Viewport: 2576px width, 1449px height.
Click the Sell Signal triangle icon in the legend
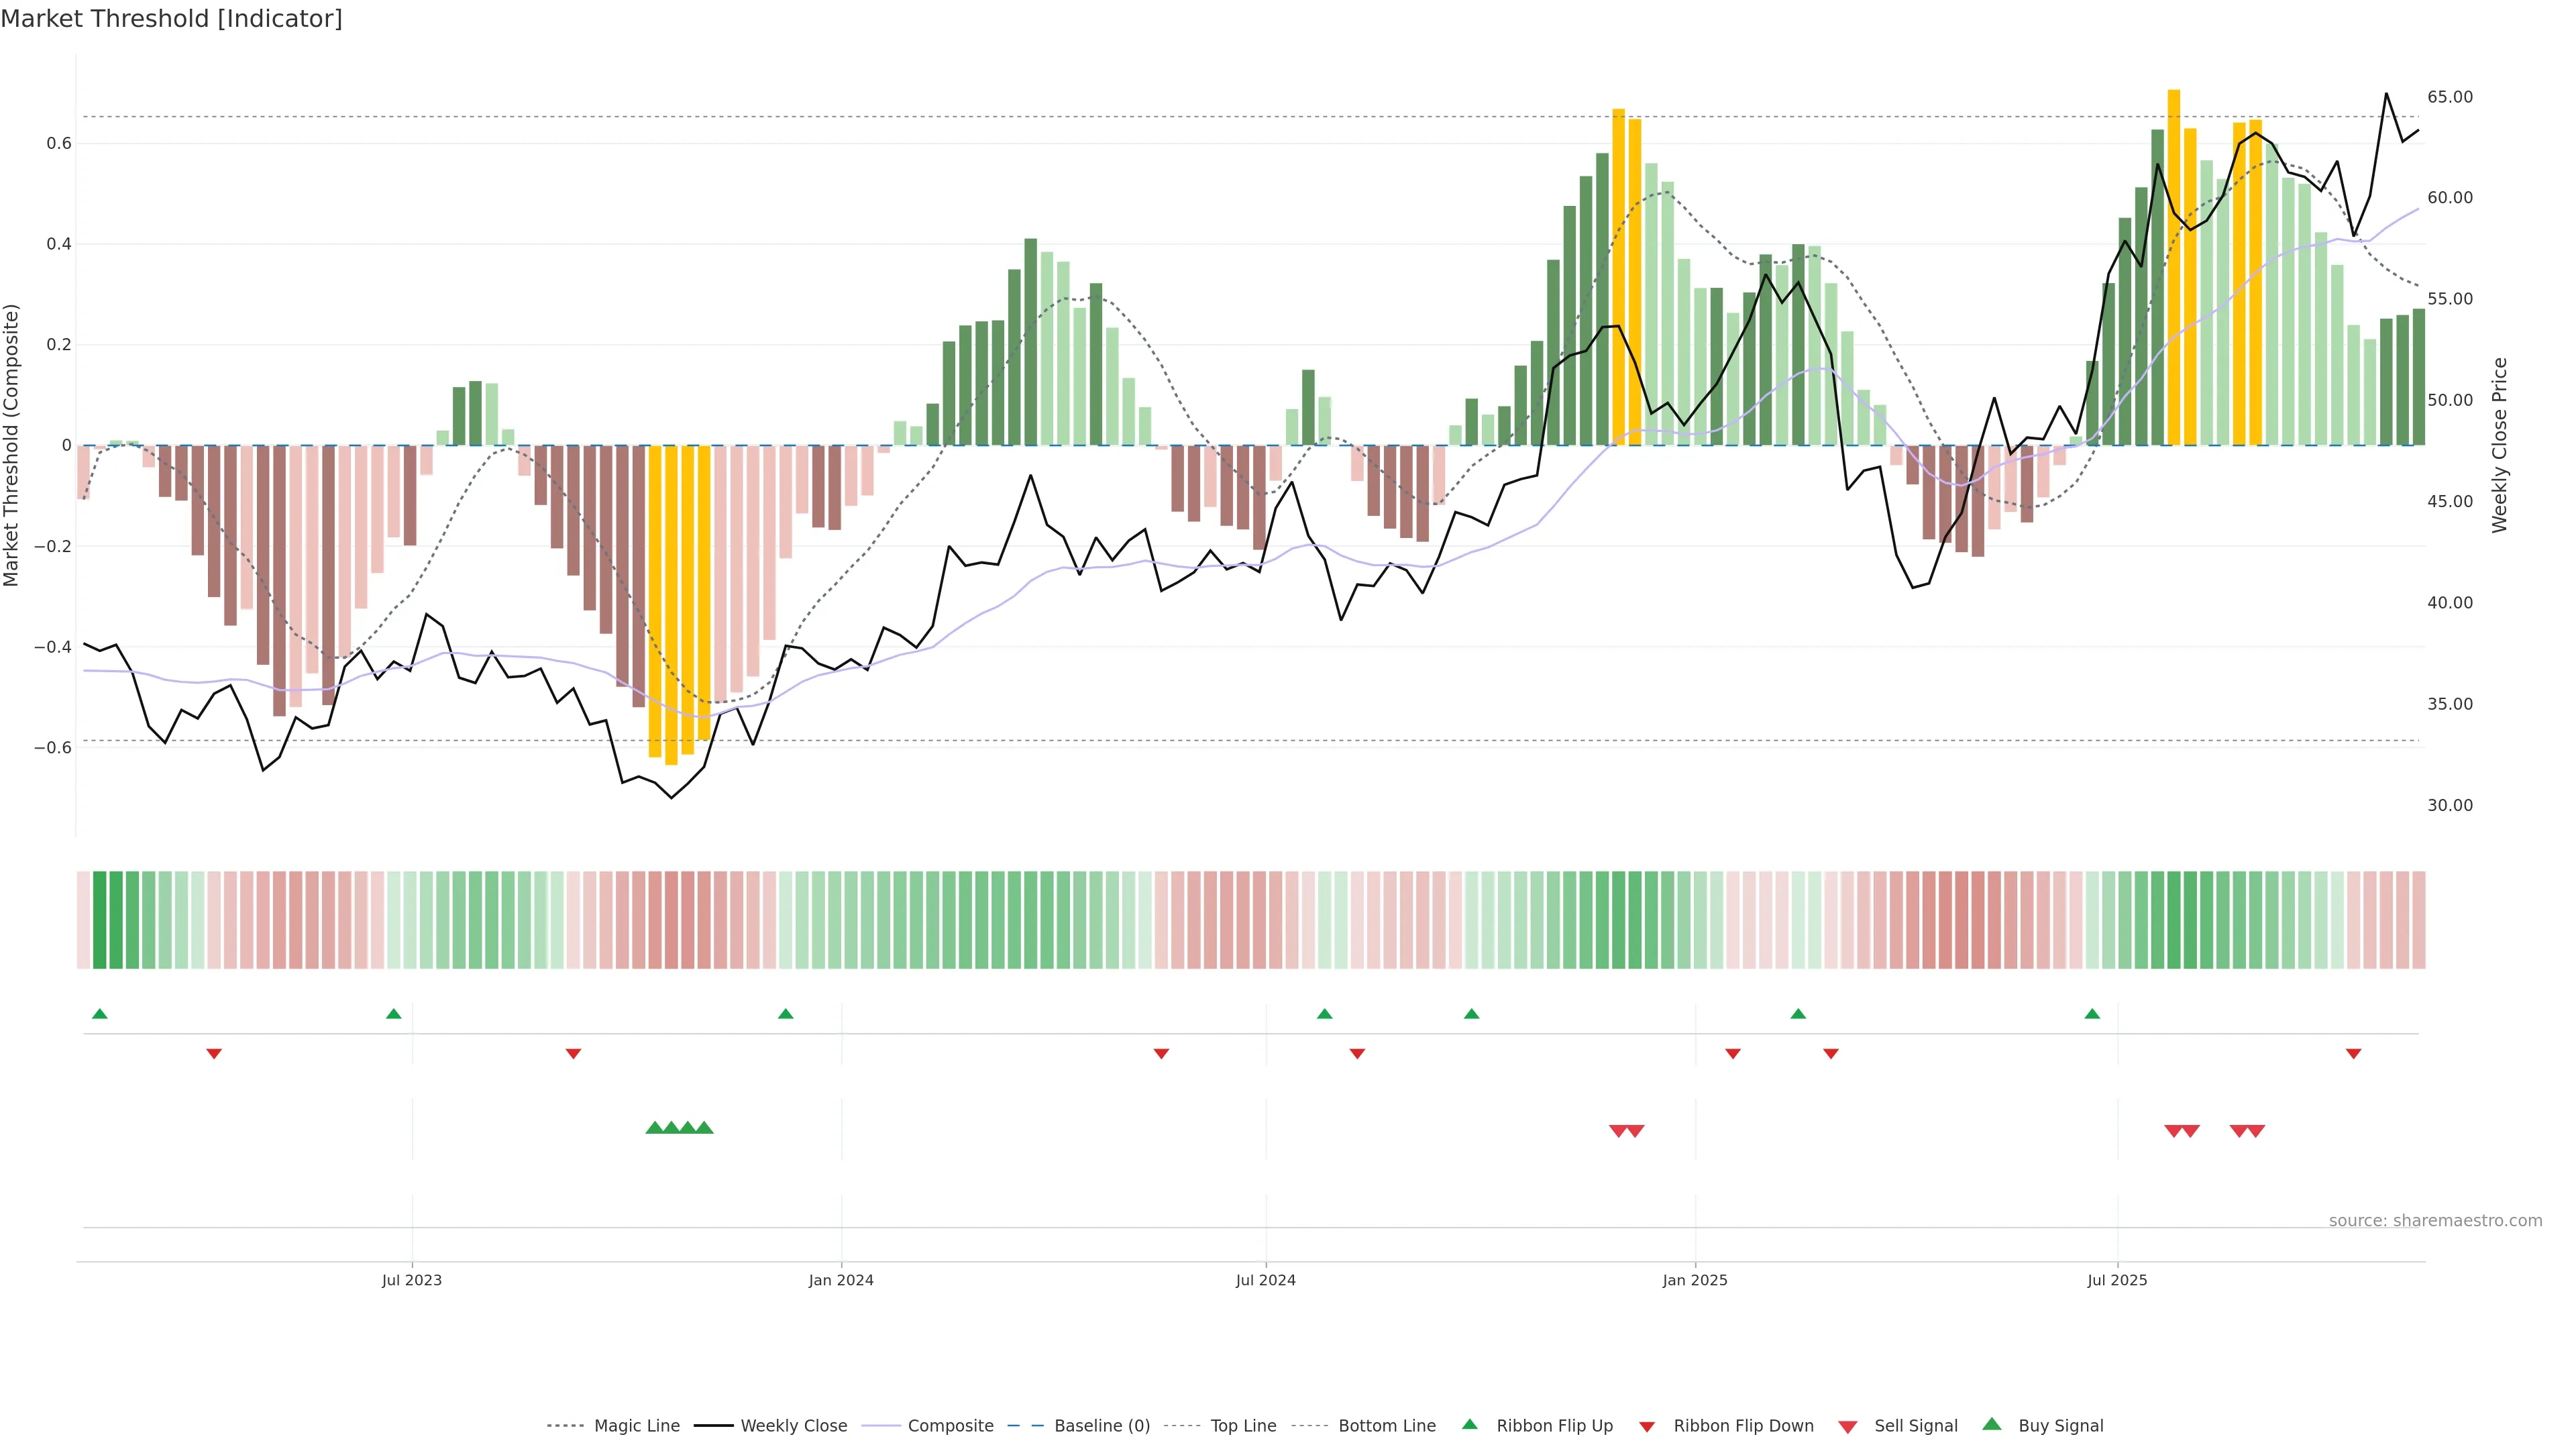(x=1847, y=1427)
